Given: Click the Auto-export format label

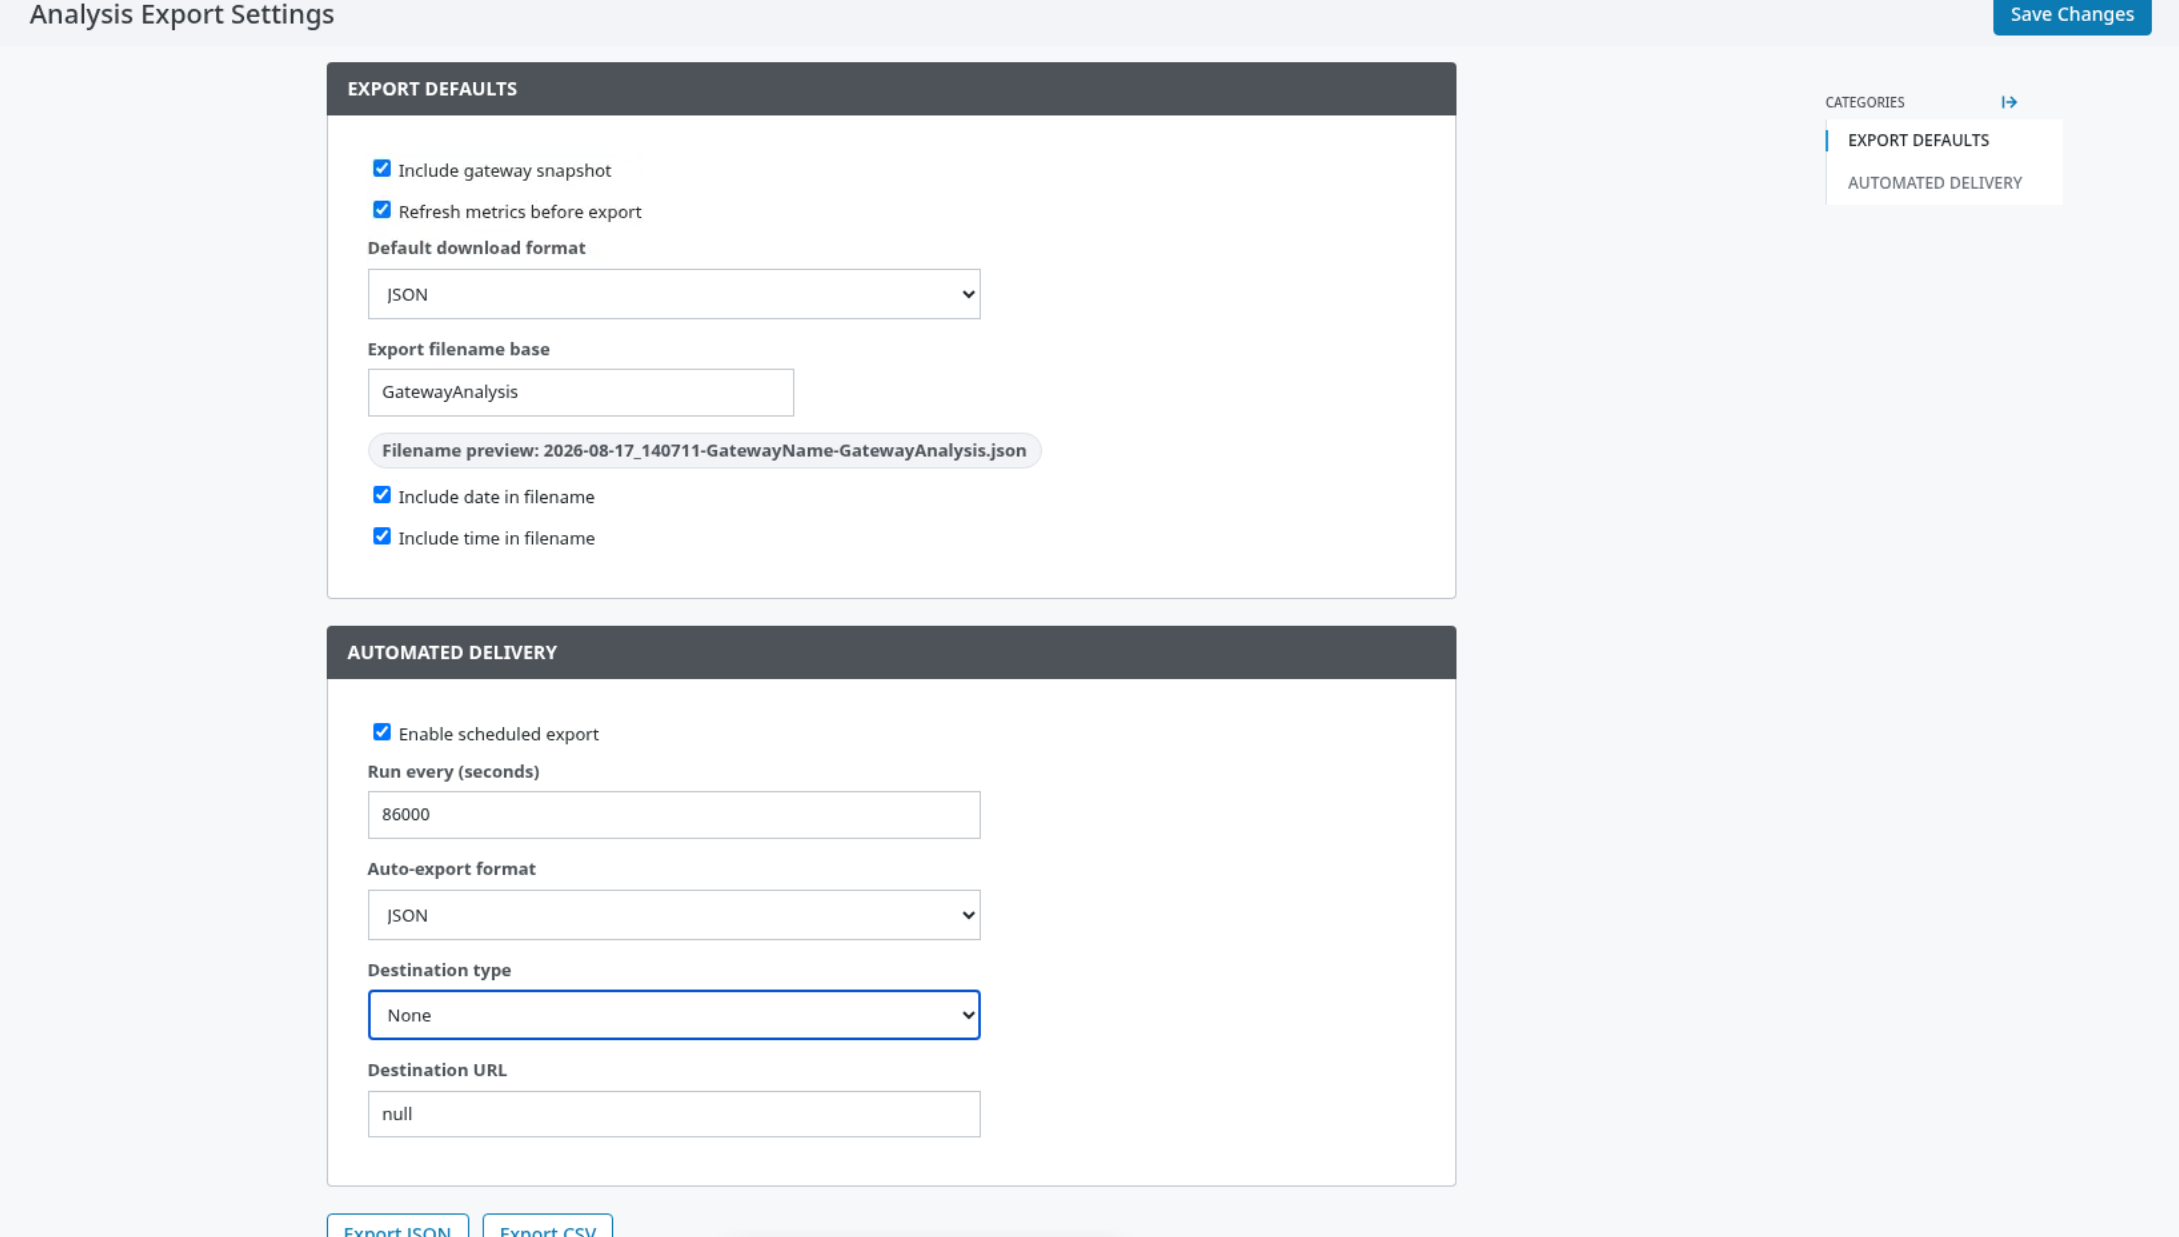Looking at the screenshot, I should click(x=451, y=869).
